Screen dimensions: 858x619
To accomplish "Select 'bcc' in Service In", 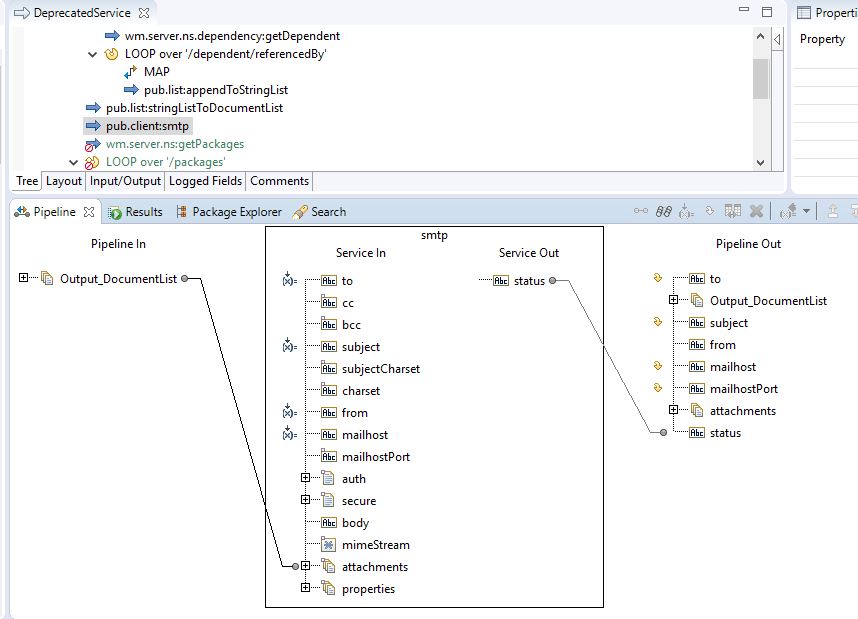I will click(x=351, y=325).
